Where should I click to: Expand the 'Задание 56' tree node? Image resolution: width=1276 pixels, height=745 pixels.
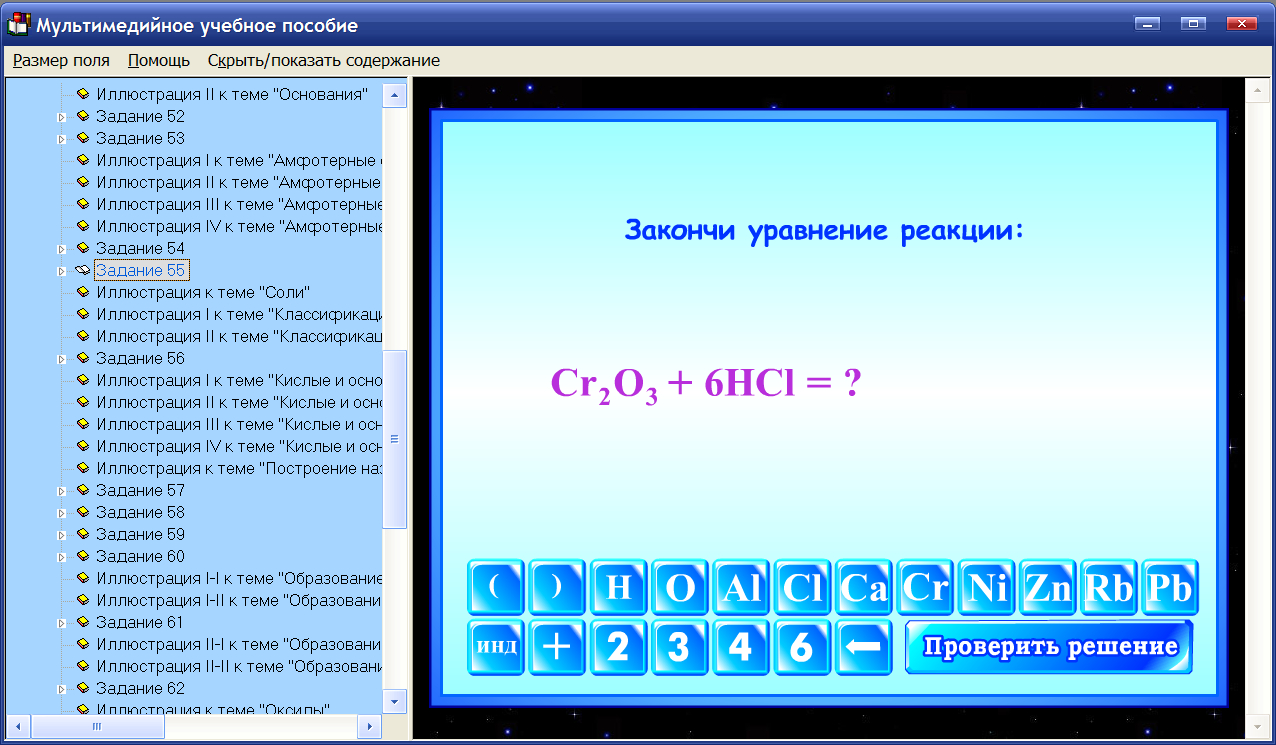pyautogui.click(x=61, y=358)
